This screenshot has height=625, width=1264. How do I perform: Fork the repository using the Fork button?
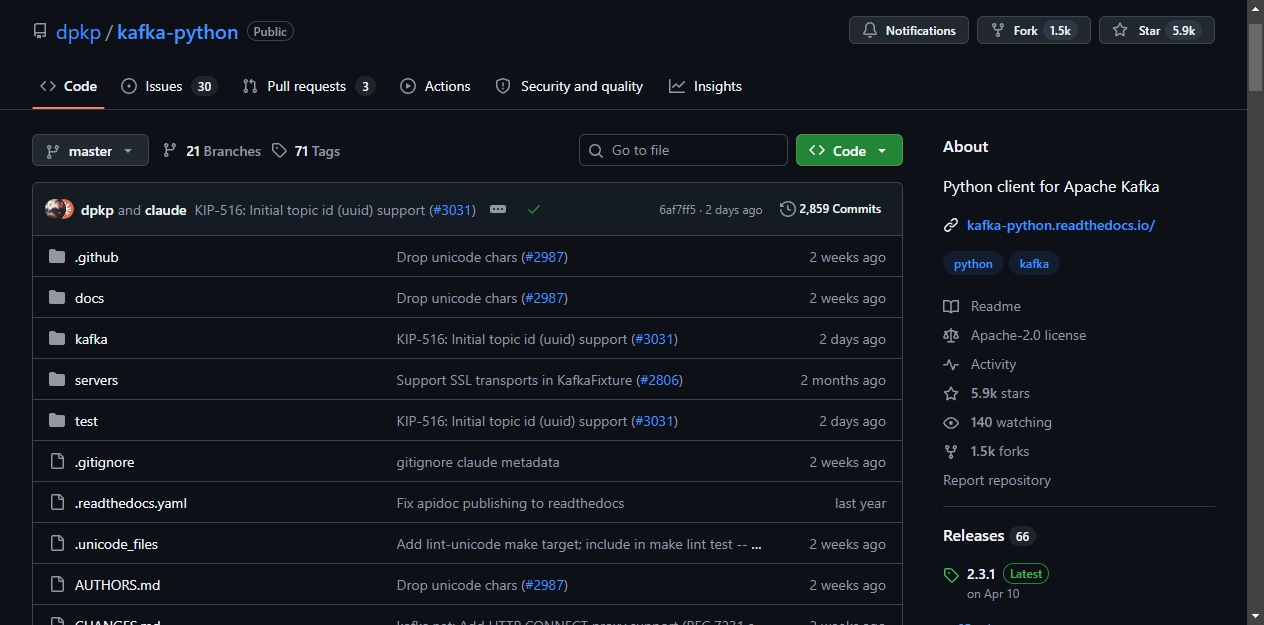coord(1033,30)
